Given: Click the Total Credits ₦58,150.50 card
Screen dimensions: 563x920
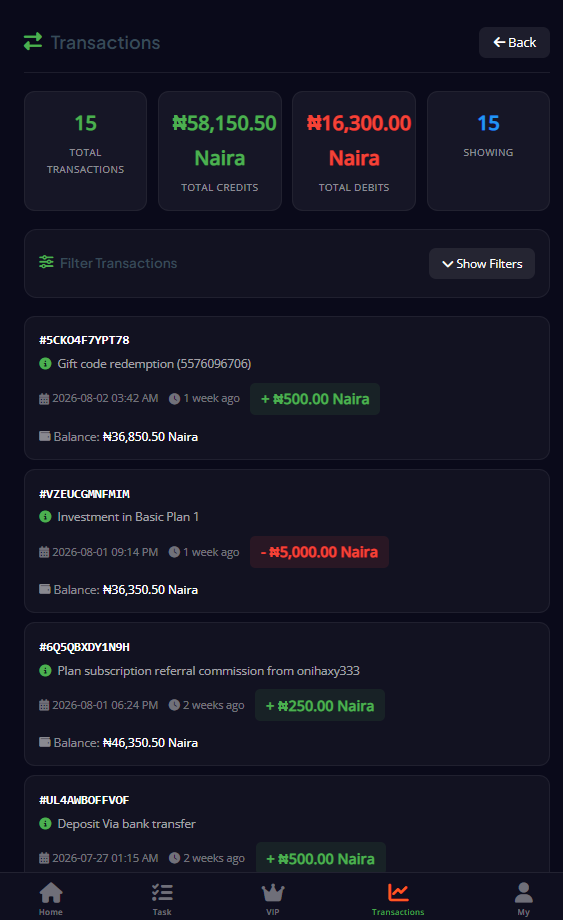Looking at the screenshot, I should [x=220, y=151].
